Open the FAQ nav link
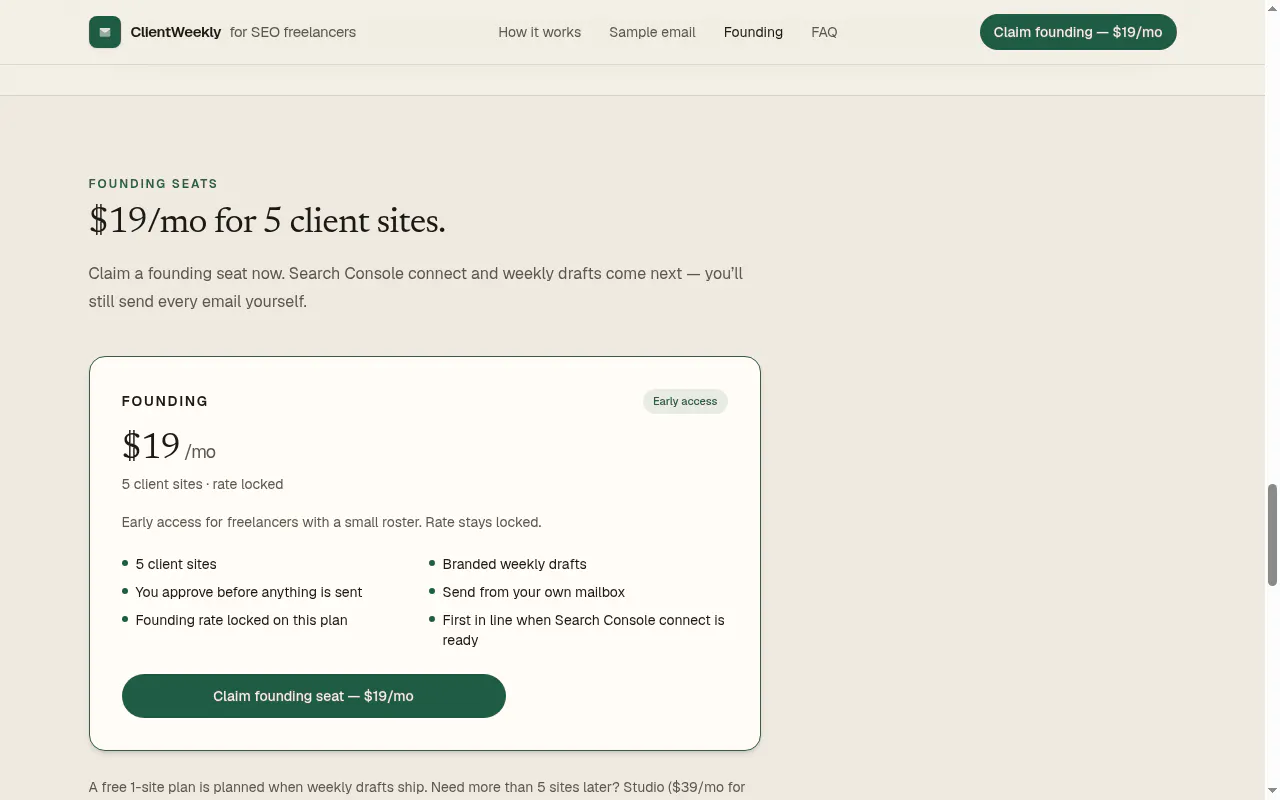The height and width of the screenshot is (800, 1280). tap(824, 32)
